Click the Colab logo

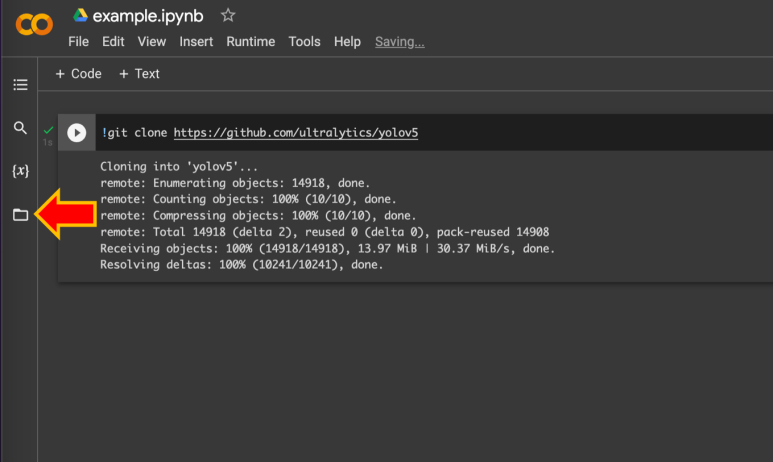point(34,24)
